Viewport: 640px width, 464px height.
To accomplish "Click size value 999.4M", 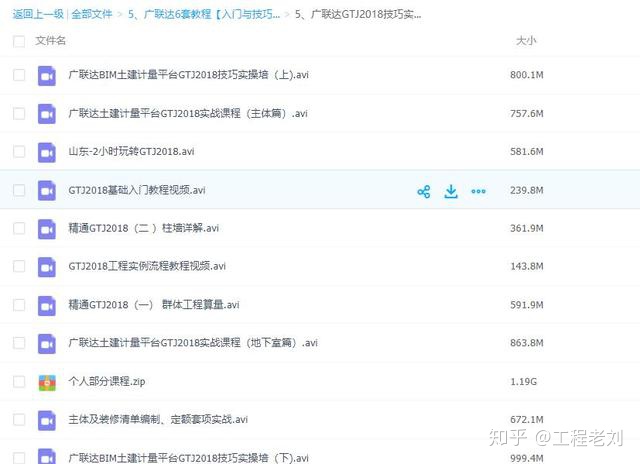I will click(x=527, y=458).
